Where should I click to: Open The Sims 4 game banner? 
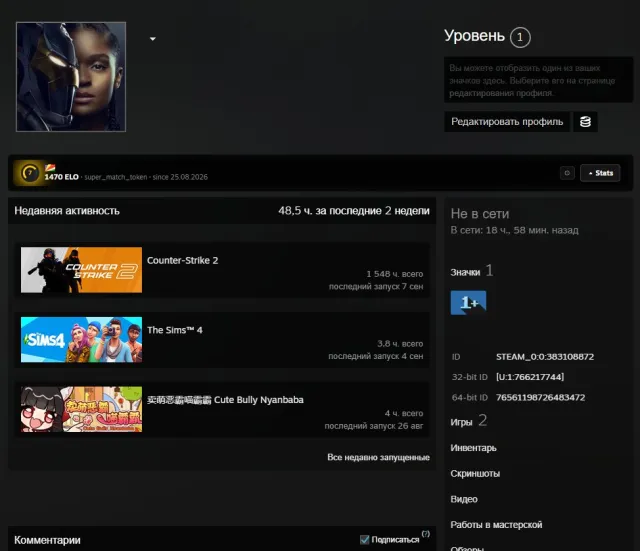tap(82, 340)
